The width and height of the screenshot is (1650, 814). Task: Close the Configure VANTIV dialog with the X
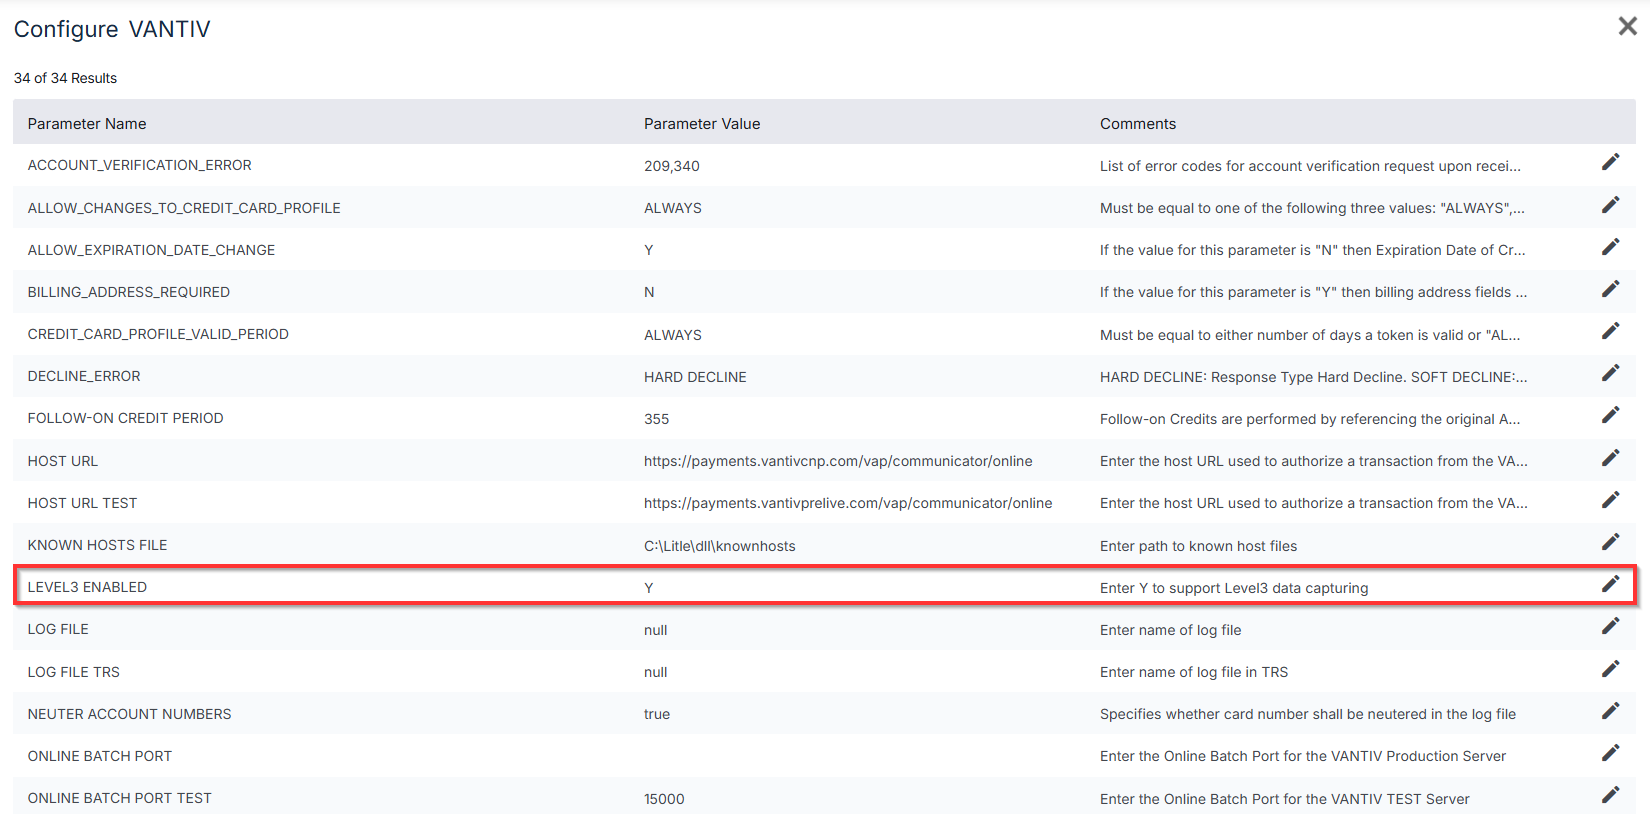click(1628, 27)
